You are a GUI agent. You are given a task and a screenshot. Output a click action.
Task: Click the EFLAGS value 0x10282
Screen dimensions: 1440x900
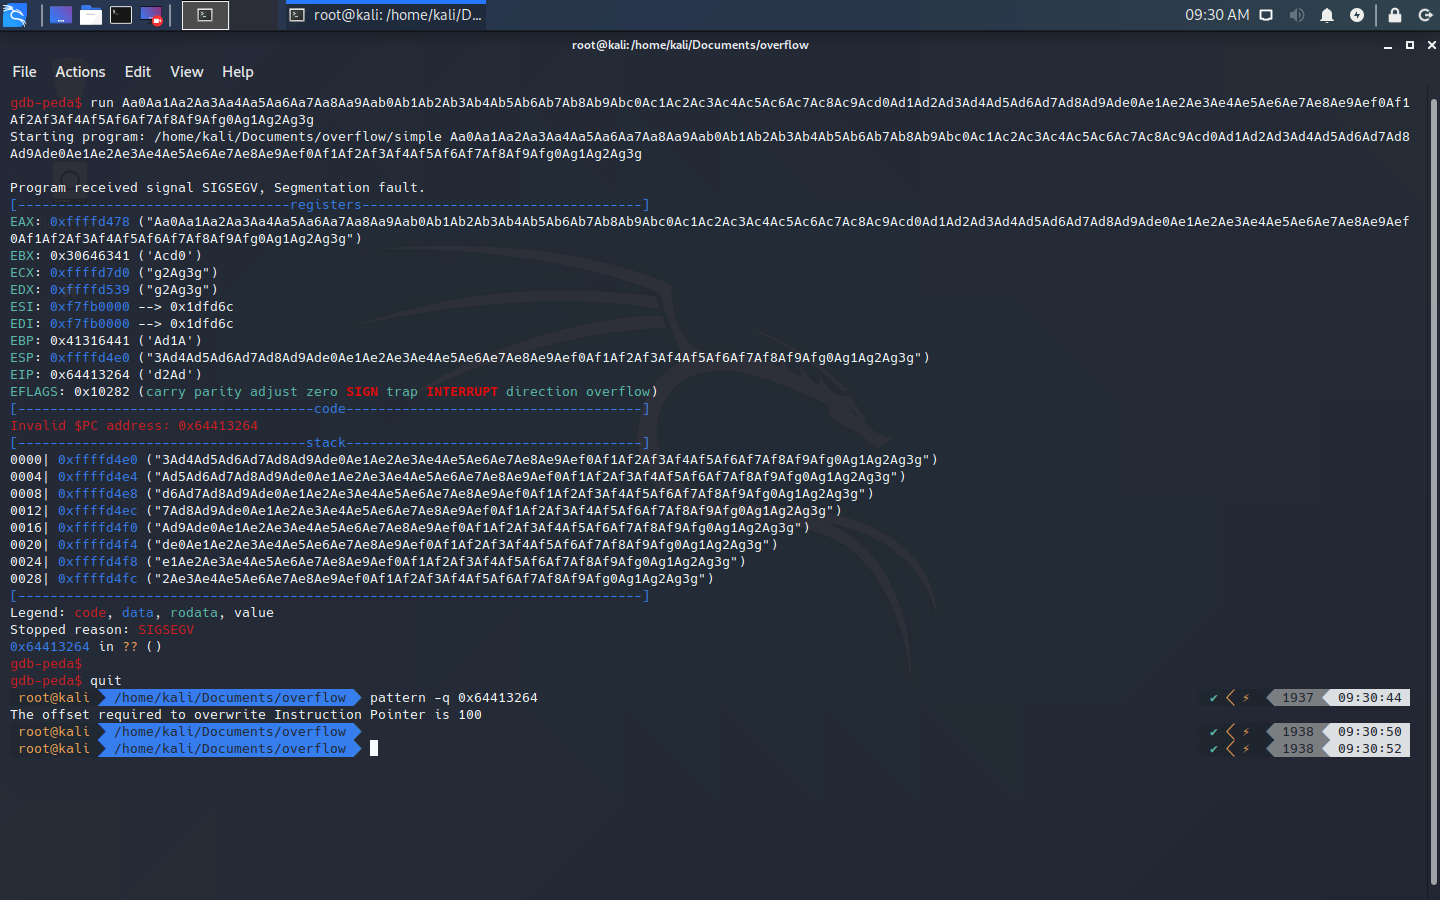(x=102, y=392)
